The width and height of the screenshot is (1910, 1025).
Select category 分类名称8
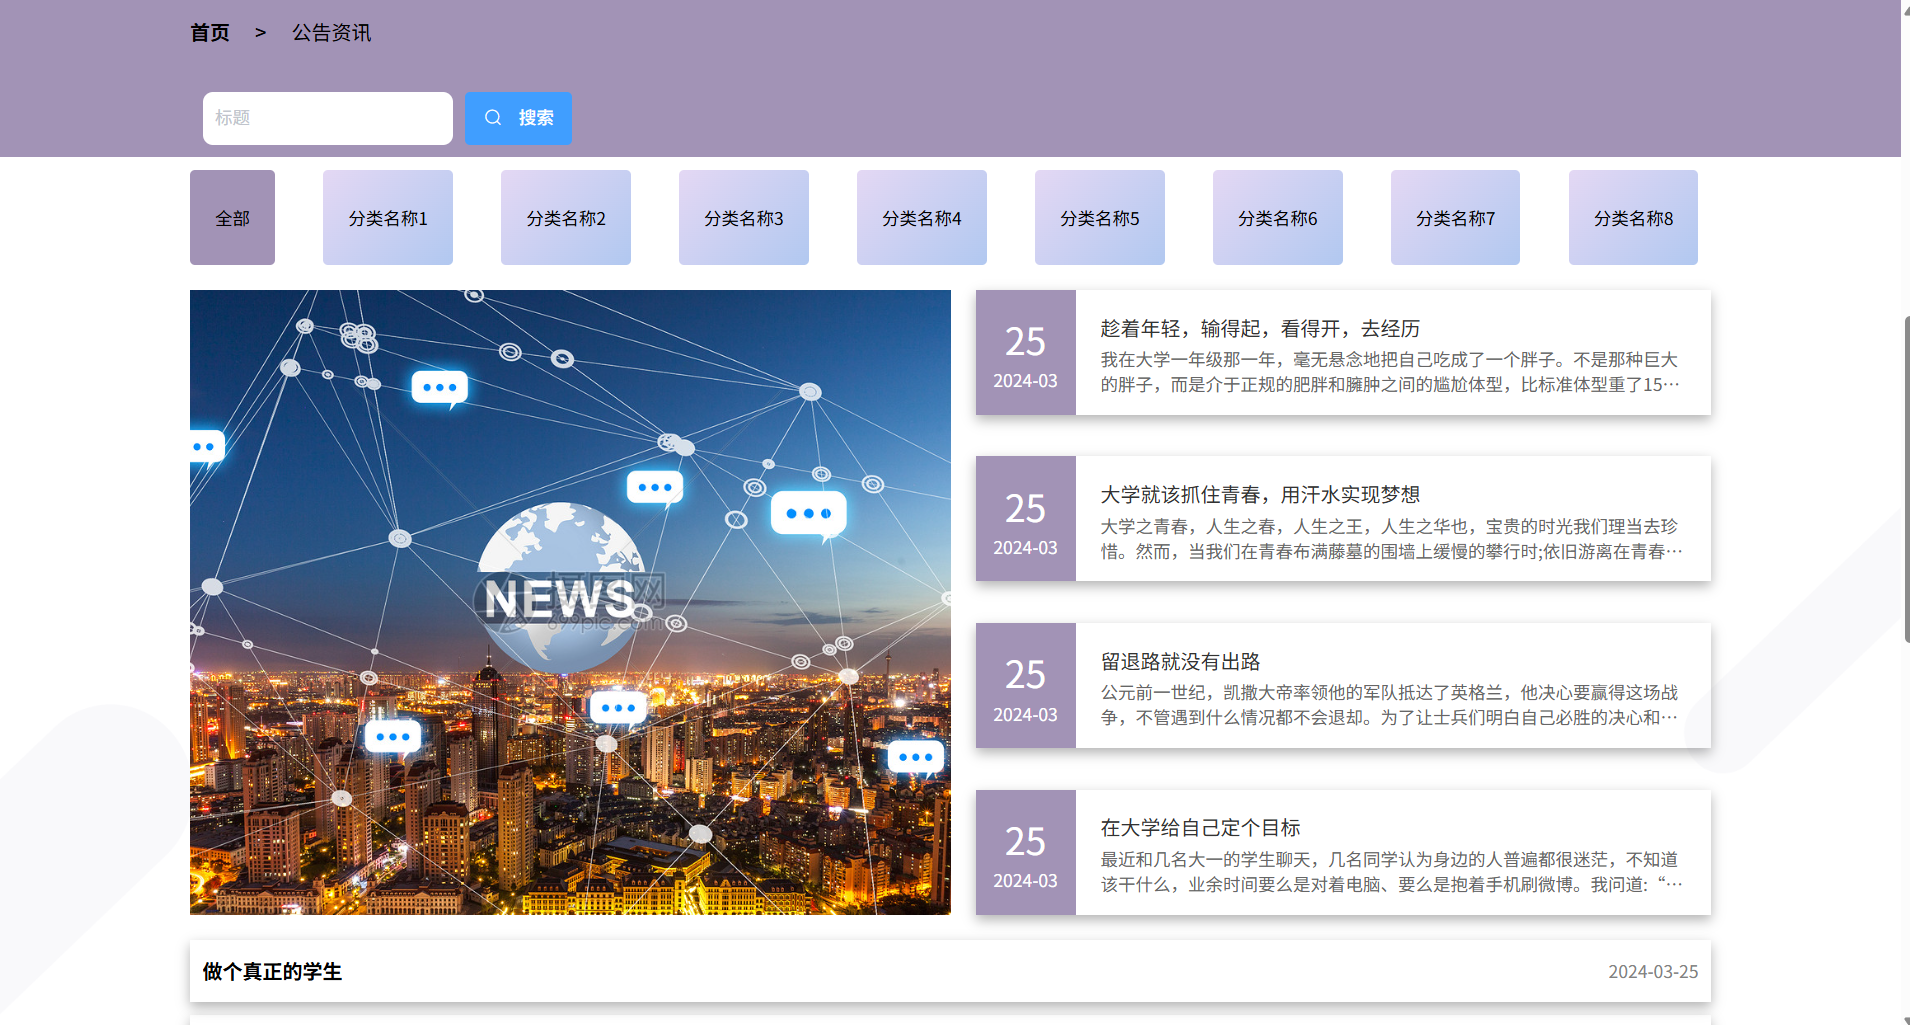(x=1633, y=217)
